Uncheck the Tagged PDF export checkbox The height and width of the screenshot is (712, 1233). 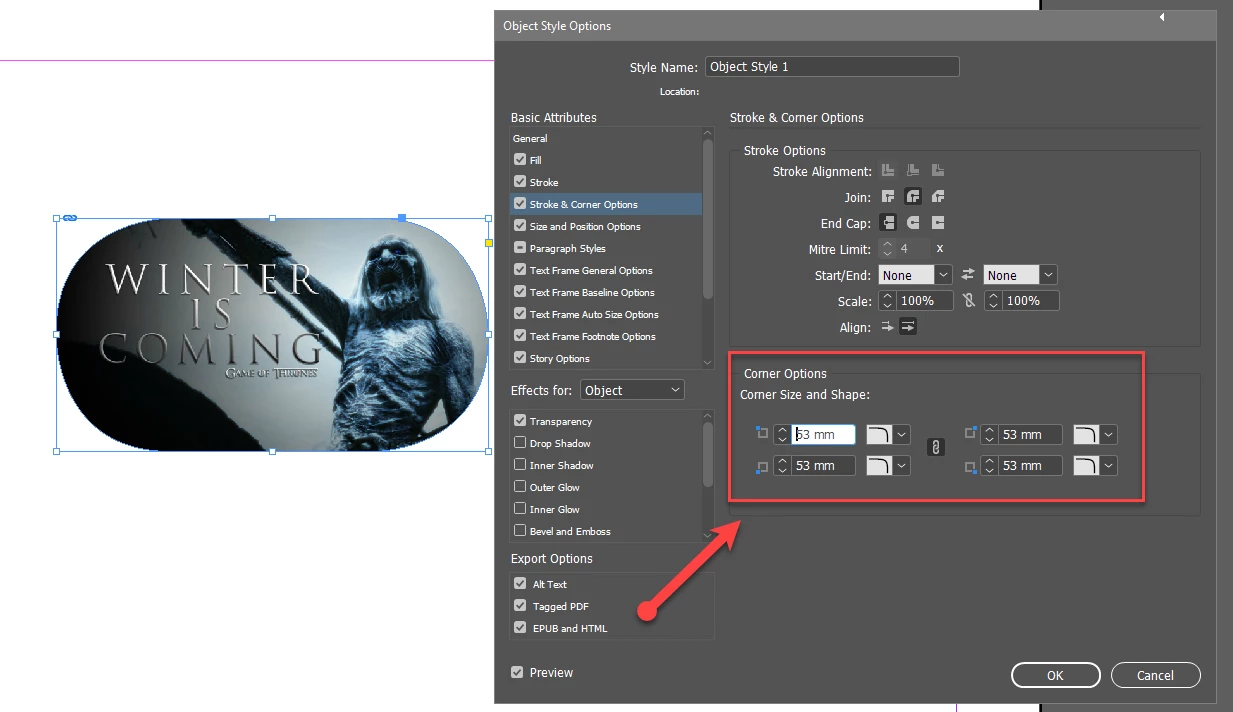520,606
